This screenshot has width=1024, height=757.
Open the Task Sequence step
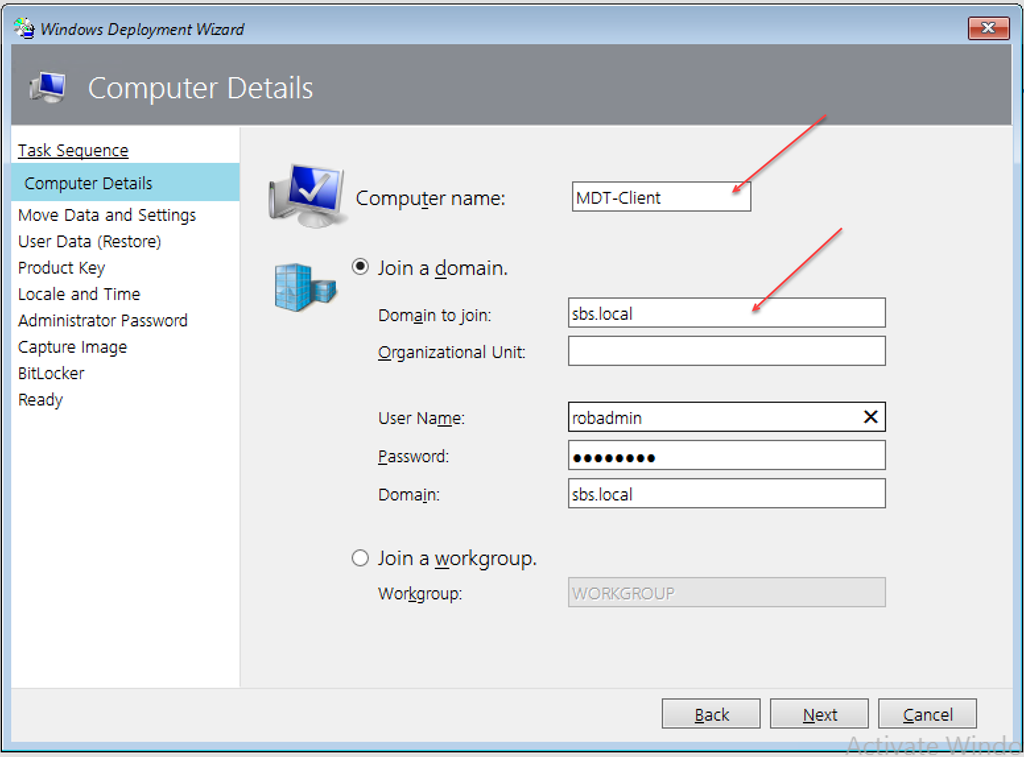[x=73, y=150]
